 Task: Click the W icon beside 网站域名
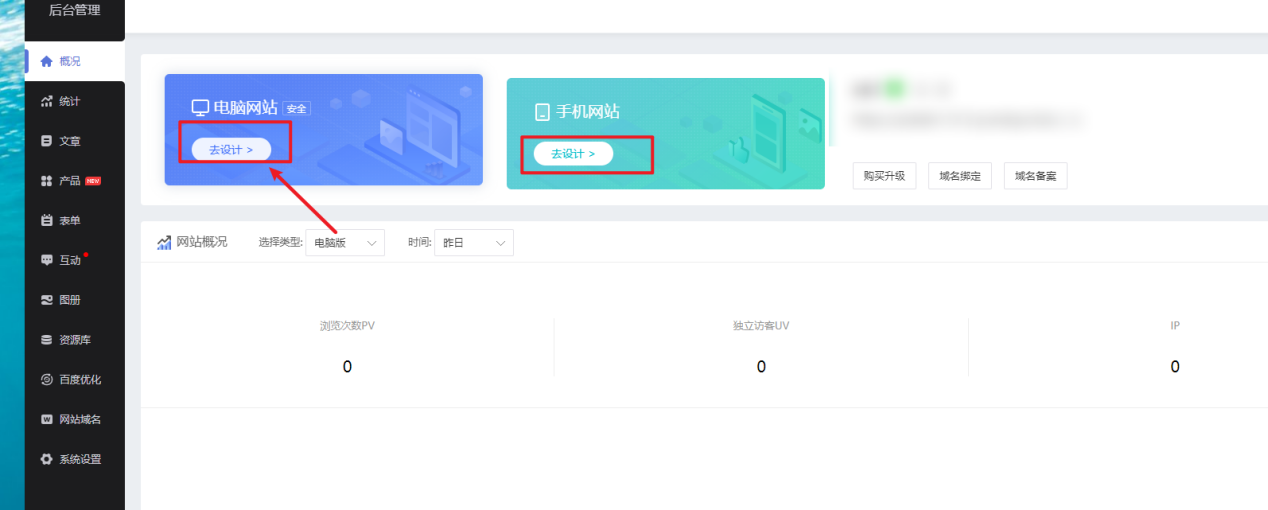46,420
